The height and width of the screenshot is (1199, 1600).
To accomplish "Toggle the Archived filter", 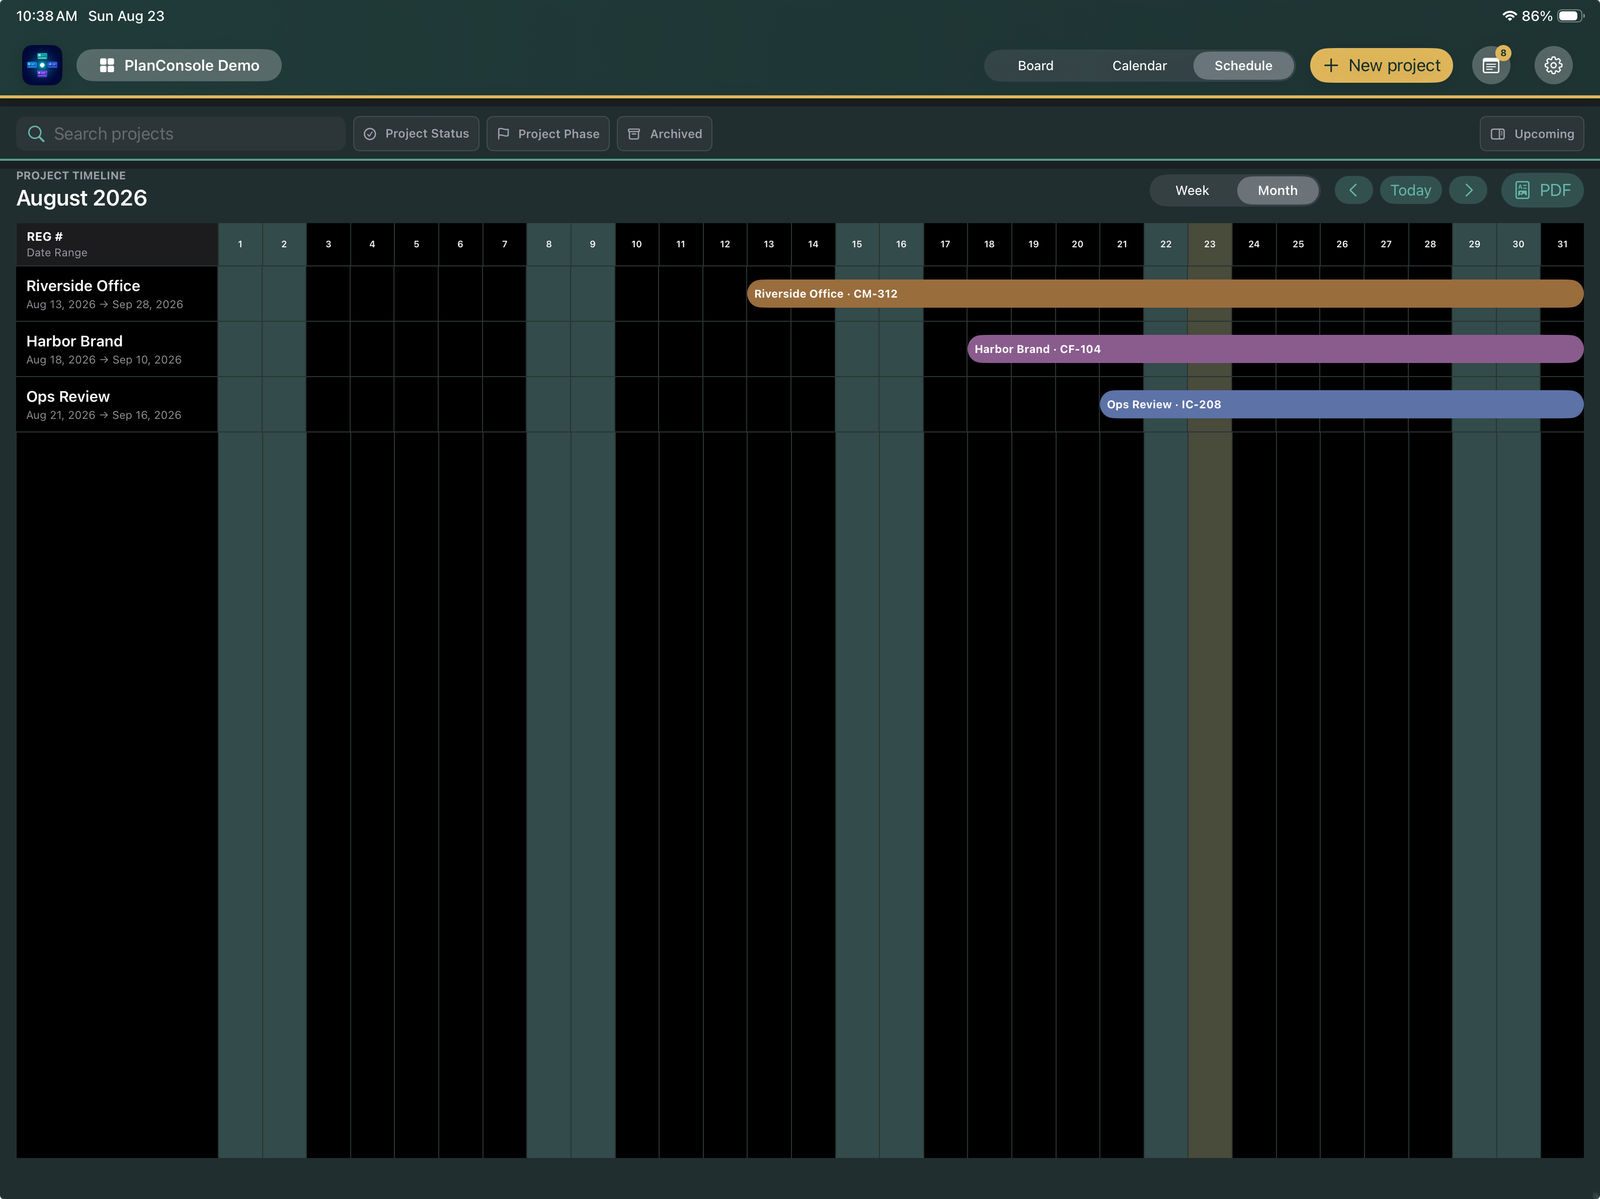I will (665, 134).
